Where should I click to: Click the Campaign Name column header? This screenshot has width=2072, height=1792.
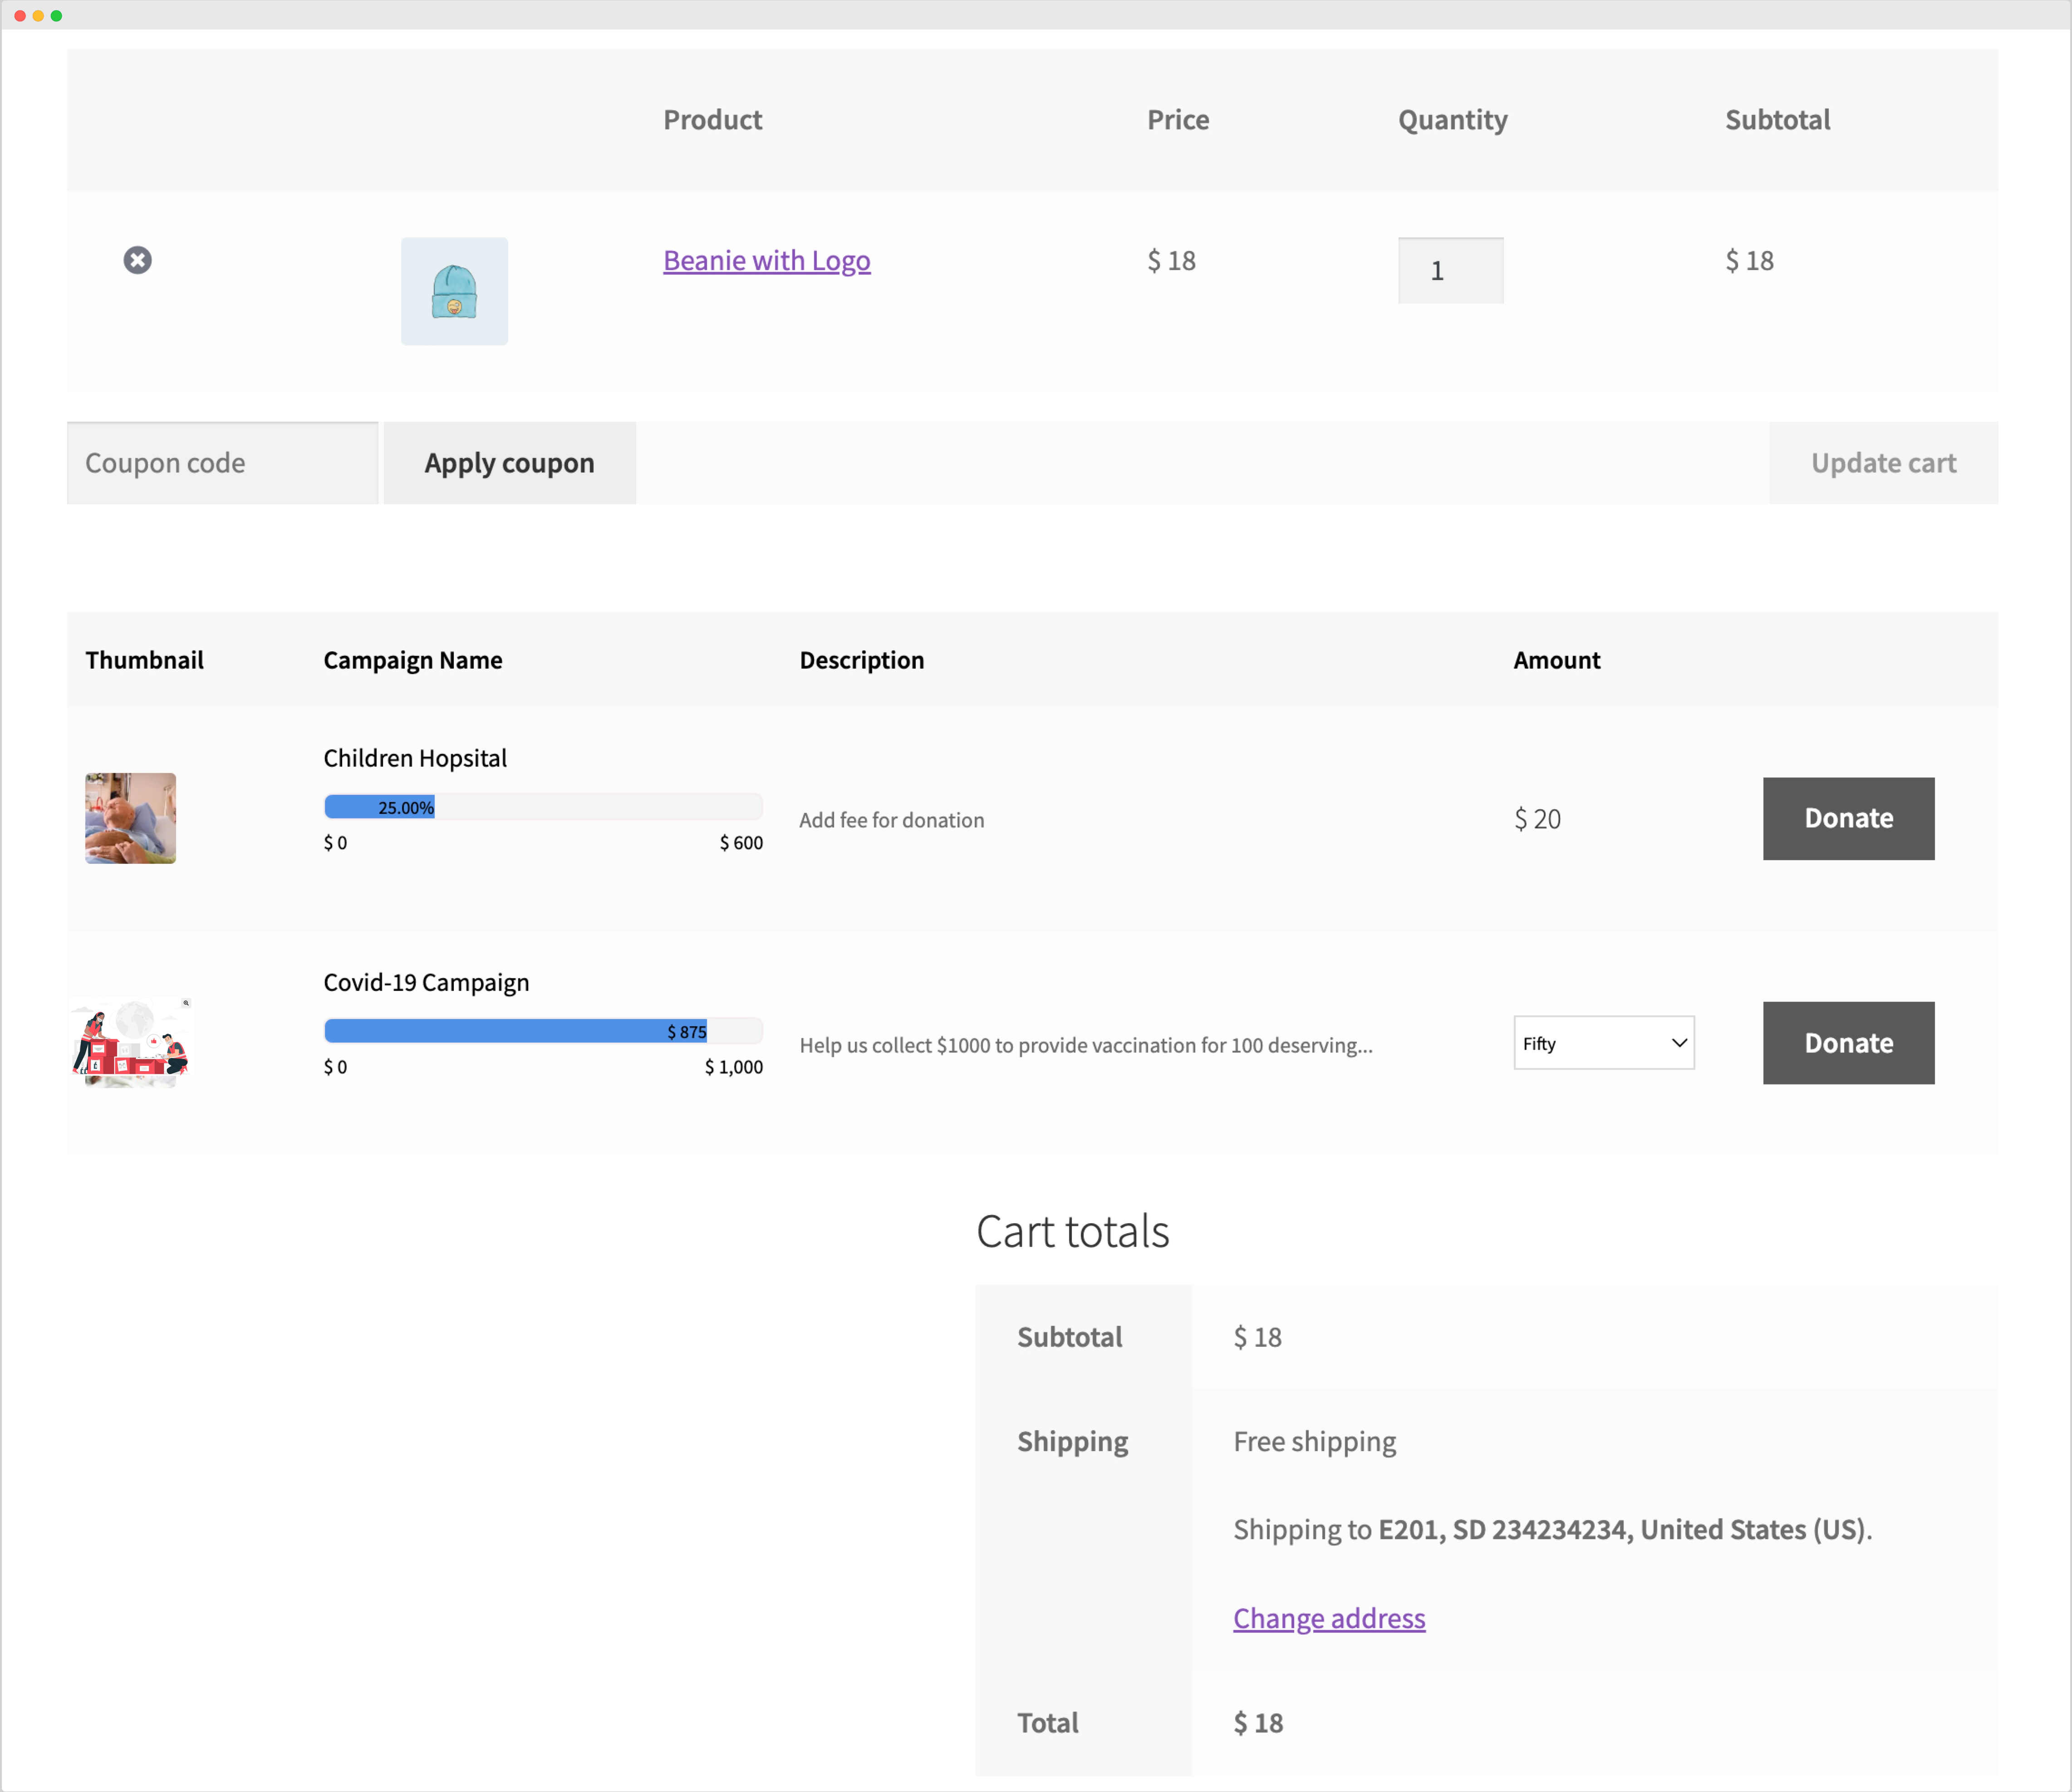click(413, 660)
